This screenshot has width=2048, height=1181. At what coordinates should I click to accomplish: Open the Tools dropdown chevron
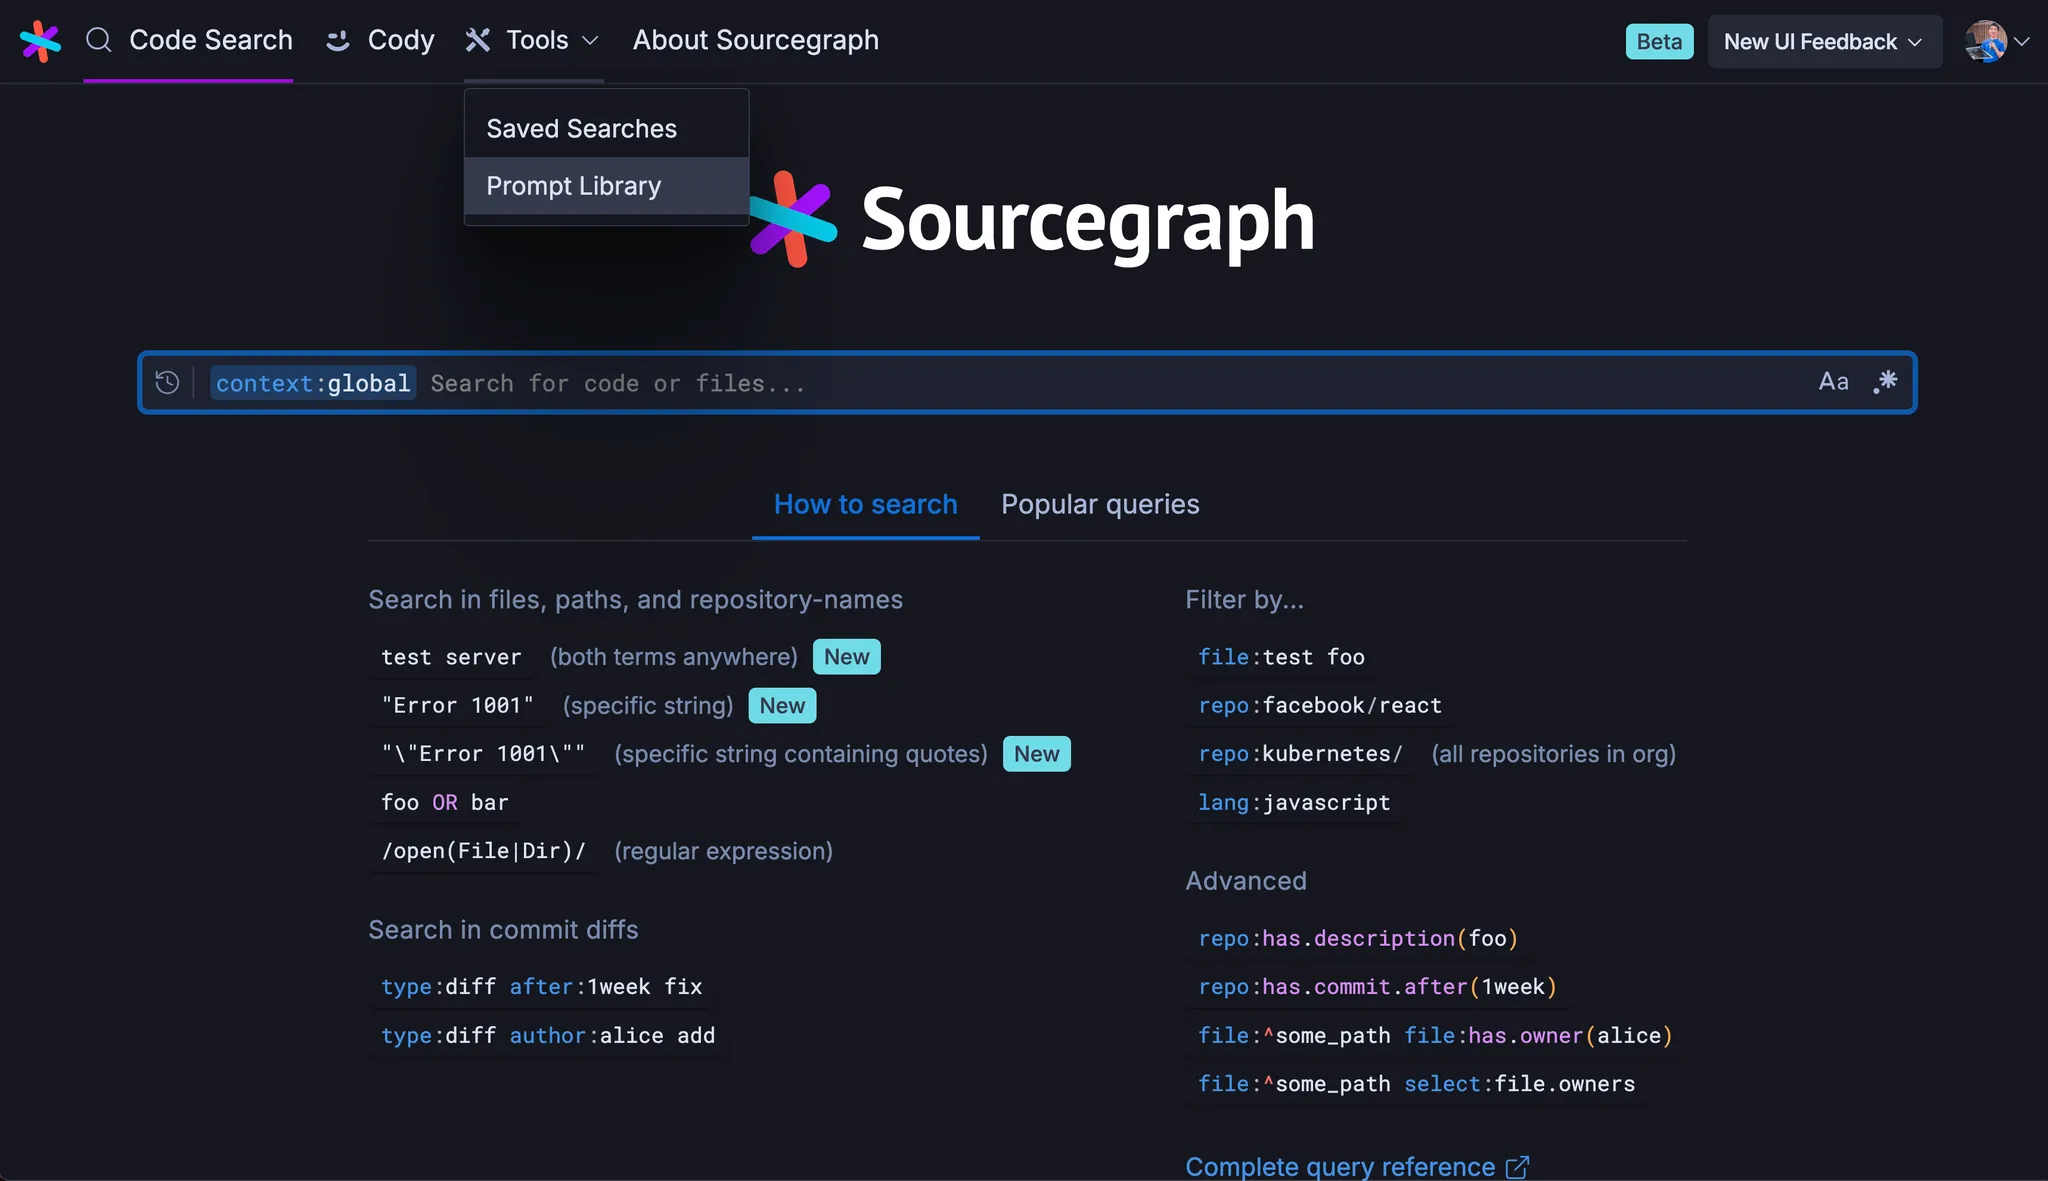tap(591, 41)
